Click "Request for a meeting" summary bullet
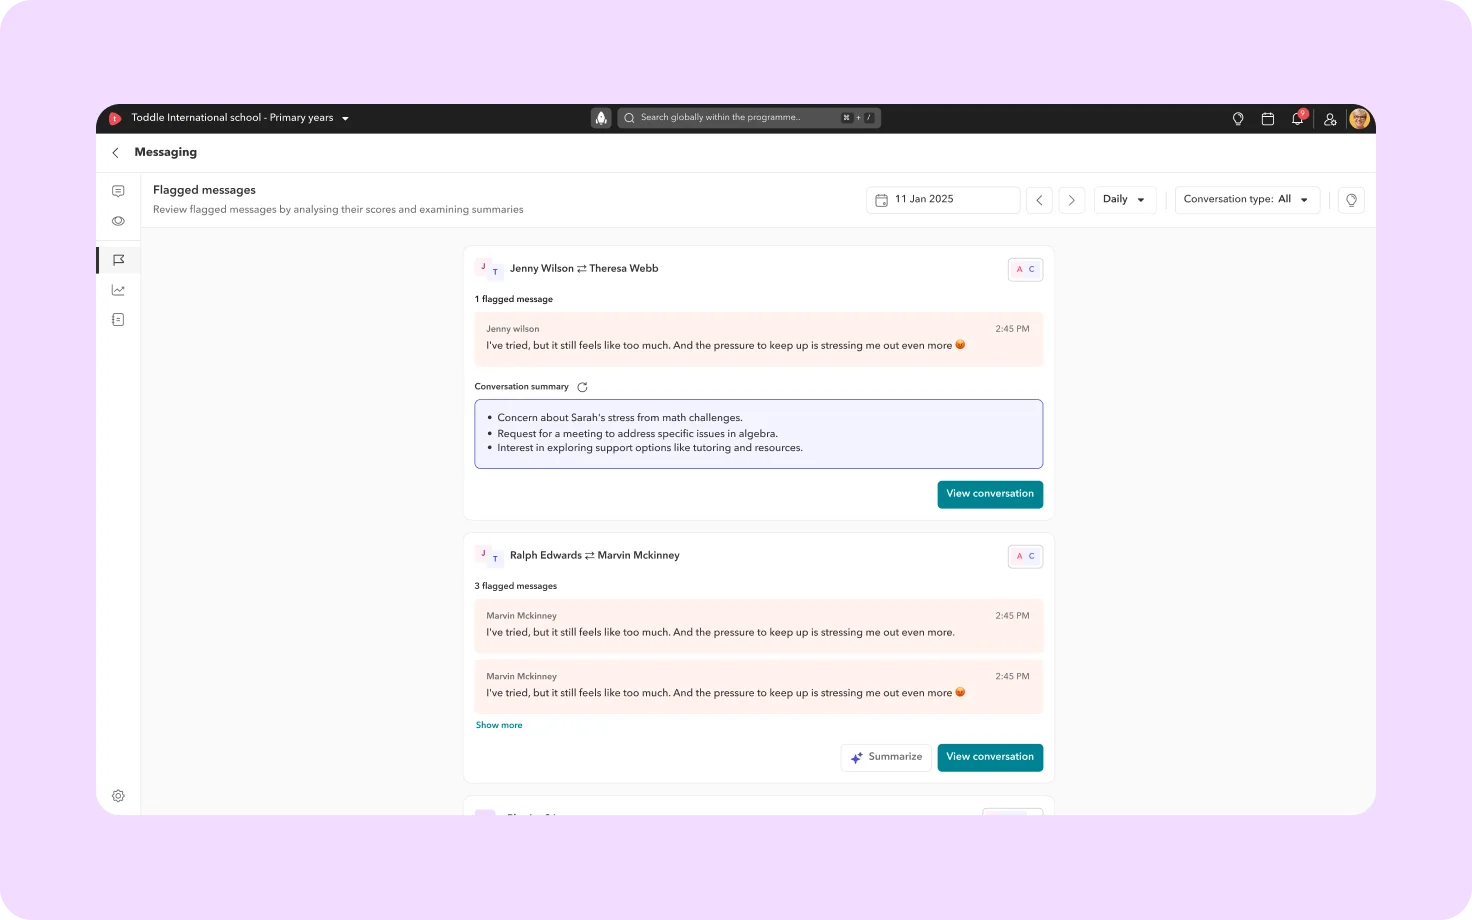This screenshot has height=920, width=1472. click(x=637, y=434)
